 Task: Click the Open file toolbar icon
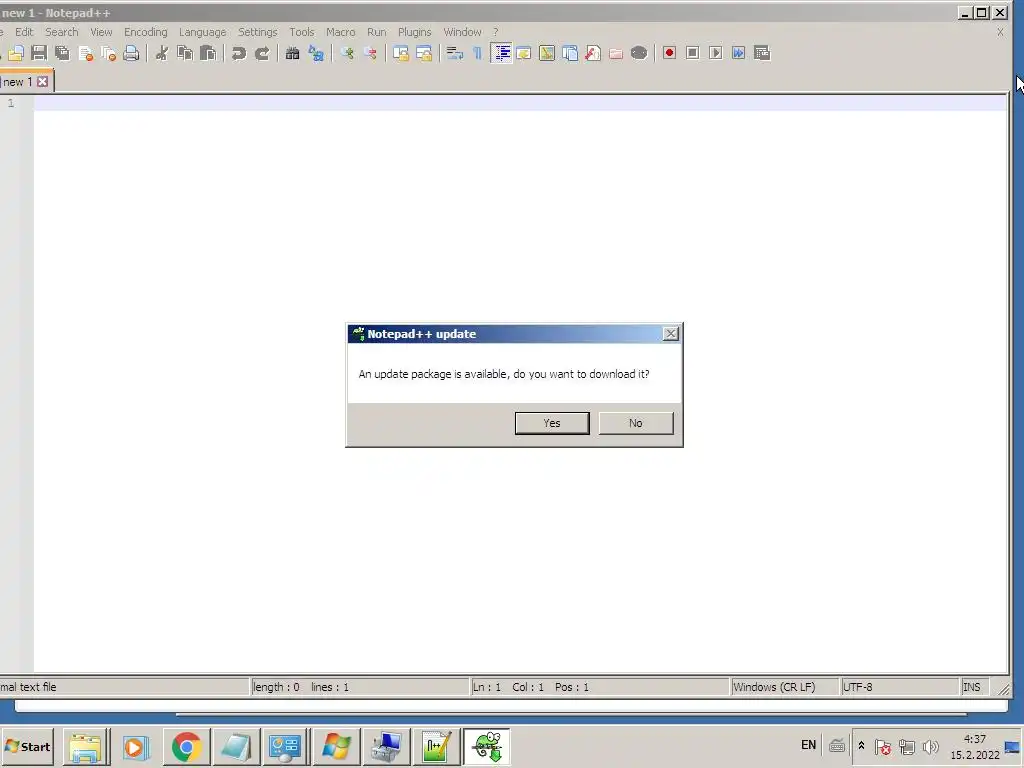tap(16, 53)
